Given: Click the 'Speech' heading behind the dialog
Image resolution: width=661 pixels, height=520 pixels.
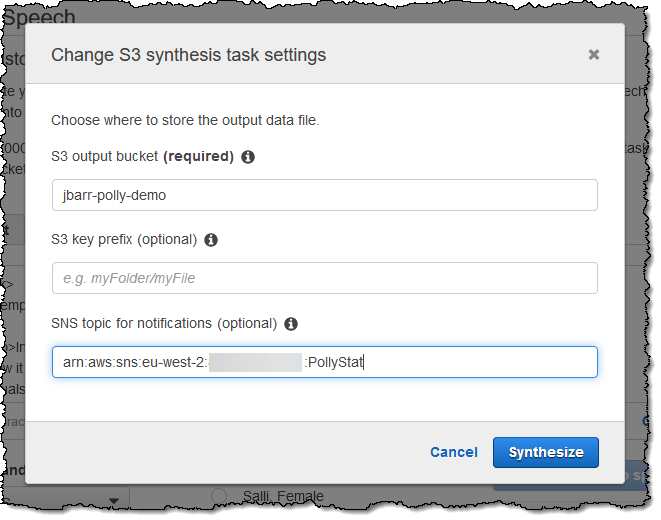Looking at the screenshot, I should (38, 15).
